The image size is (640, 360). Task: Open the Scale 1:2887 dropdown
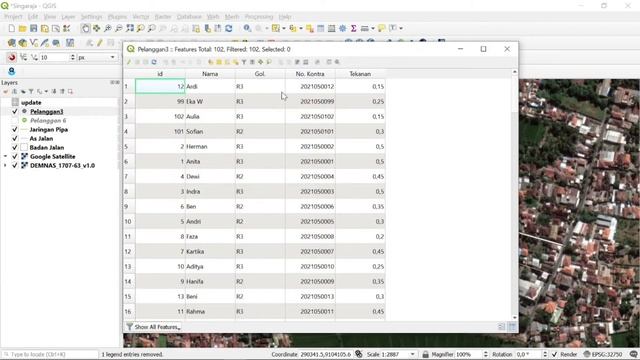412,354
